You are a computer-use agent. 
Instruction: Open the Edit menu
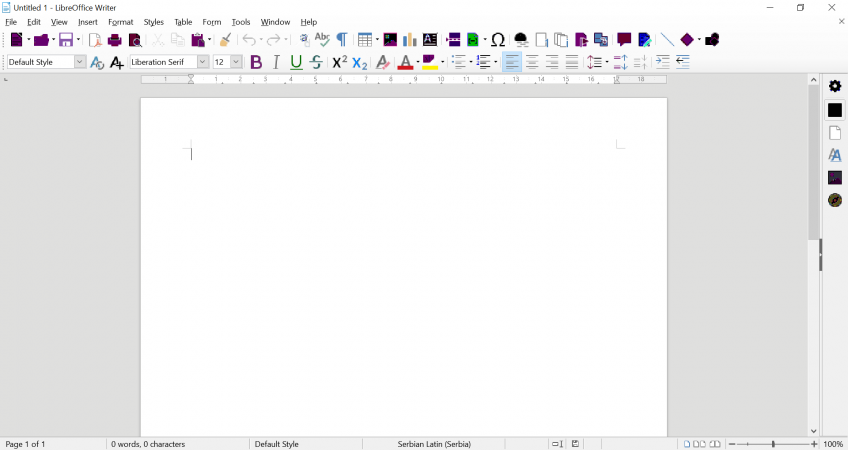(34, 22)
